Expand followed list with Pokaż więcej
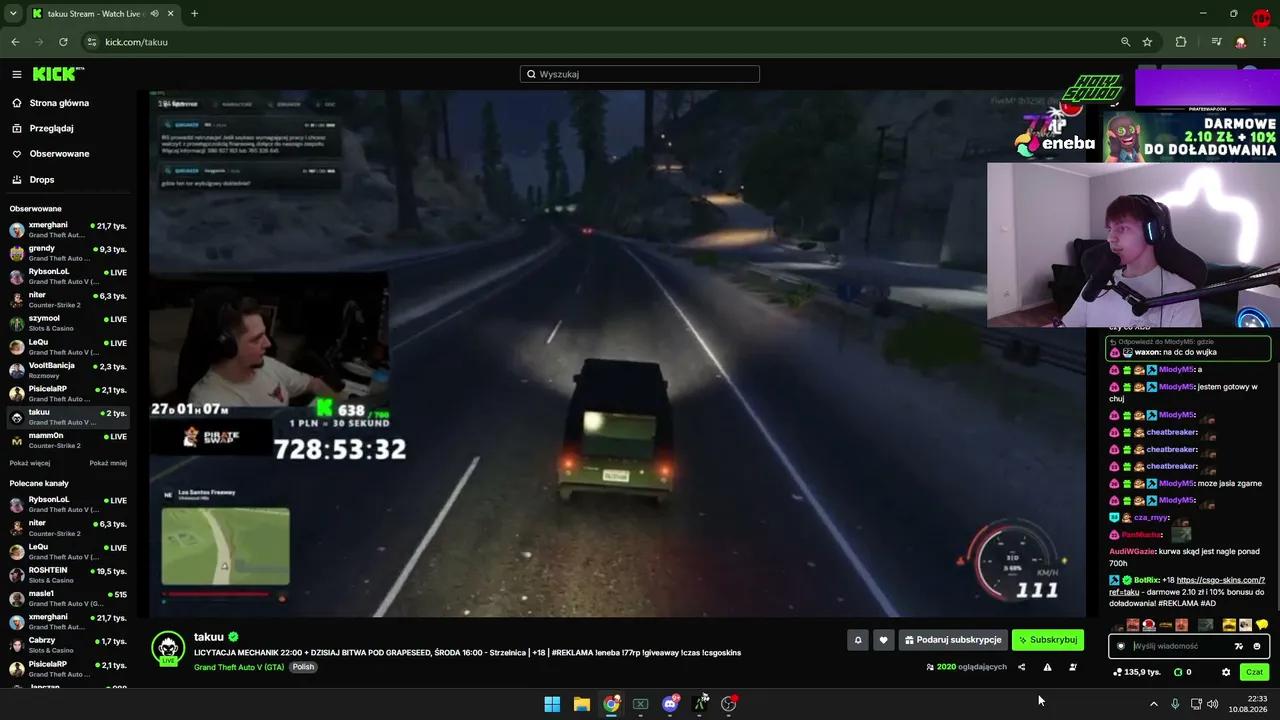The width and height of the screenshot is (1280, 720). (29, 463)
